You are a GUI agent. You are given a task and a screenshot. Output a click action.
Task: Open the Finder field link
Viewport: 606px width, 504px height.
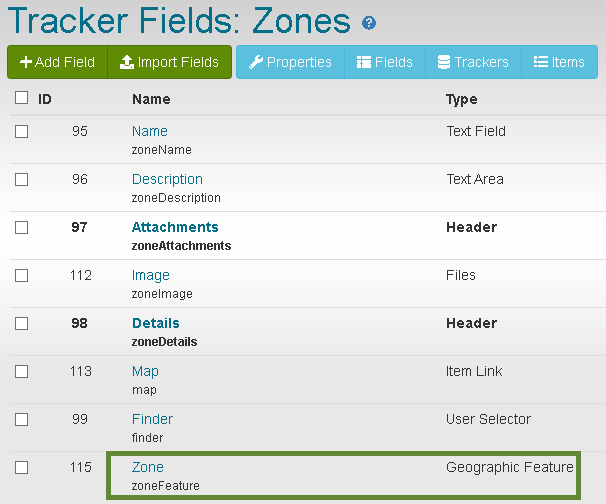(152, 419)
